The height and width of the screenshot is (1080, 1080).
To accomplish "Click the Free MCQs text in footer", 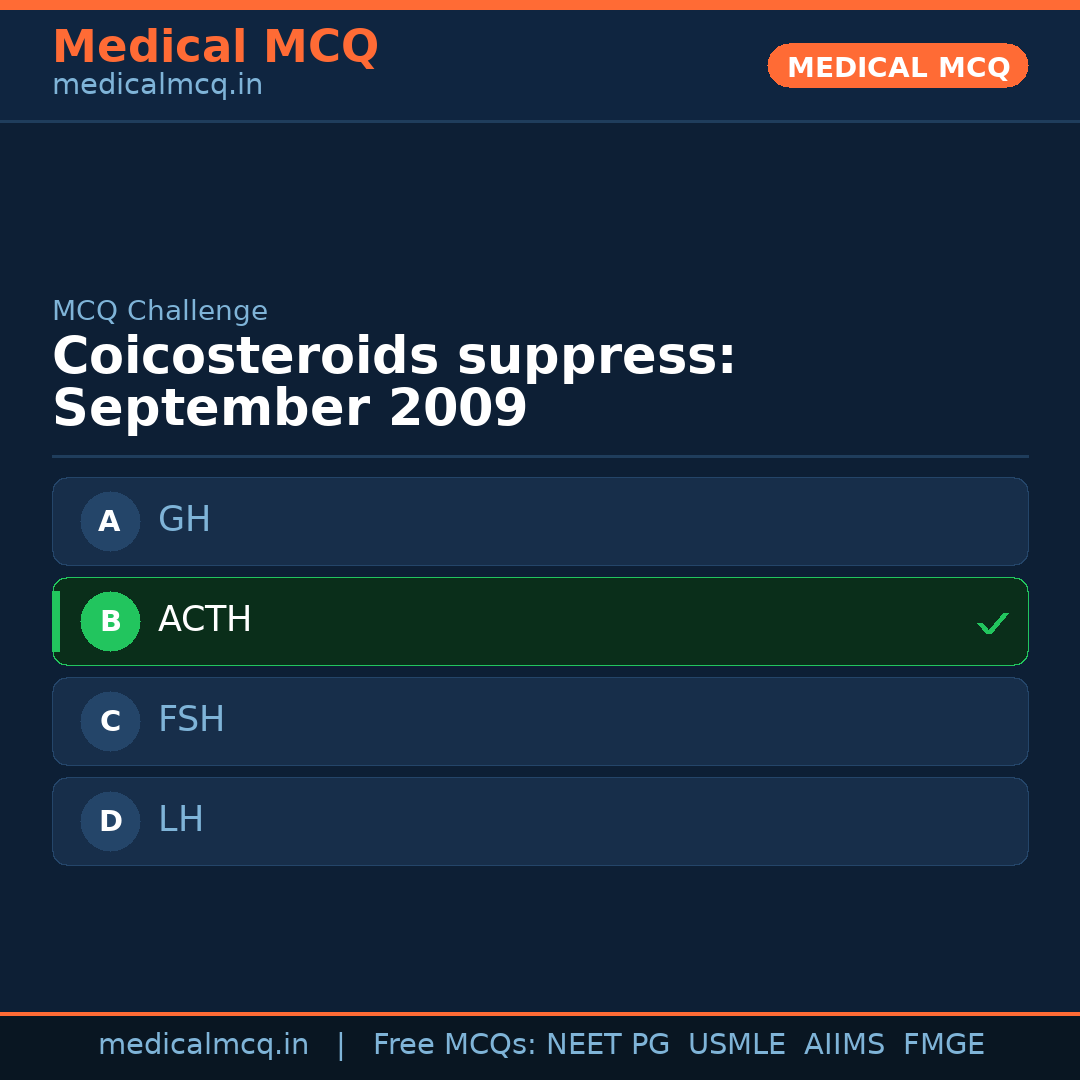I will 454,1045.
